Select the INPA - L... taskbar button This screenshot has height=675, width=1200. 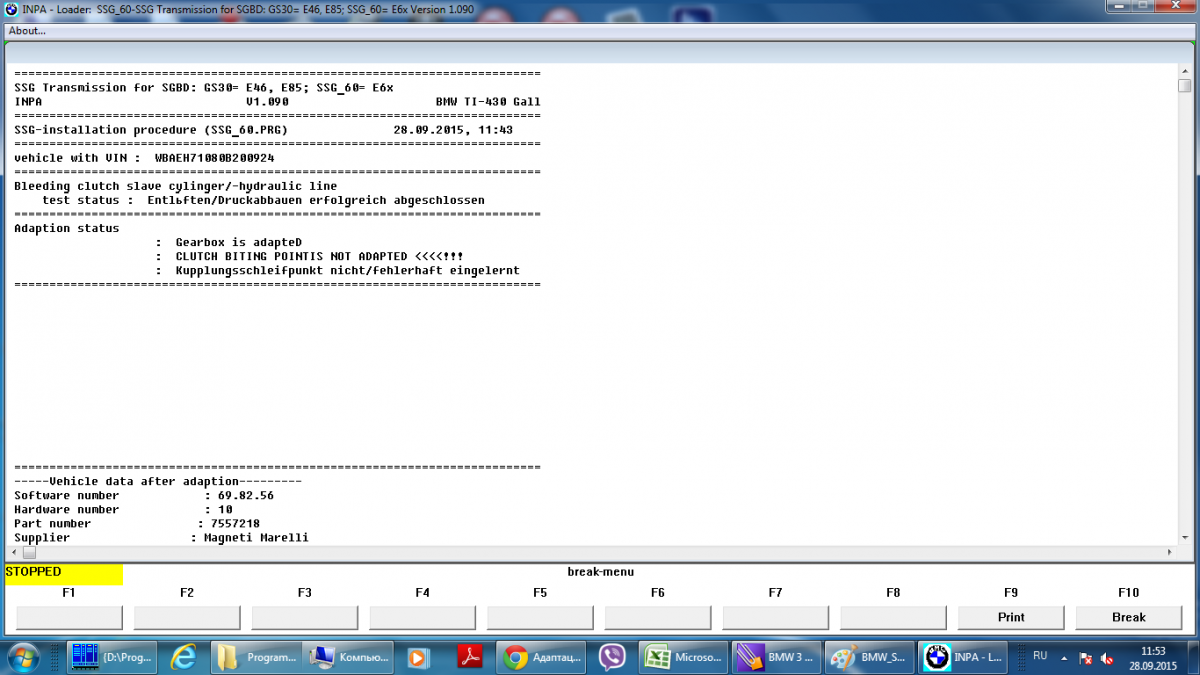coord(964,658)
